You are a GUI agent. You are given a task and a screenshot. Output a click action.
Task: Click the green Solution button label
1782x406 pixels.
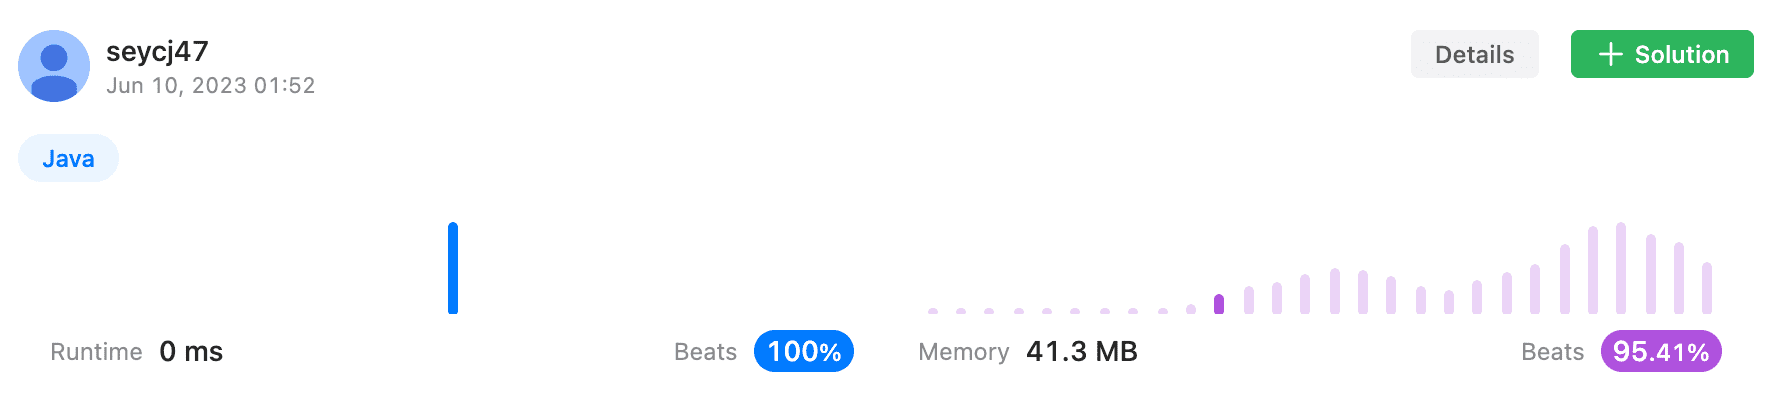pos(1681,54)
